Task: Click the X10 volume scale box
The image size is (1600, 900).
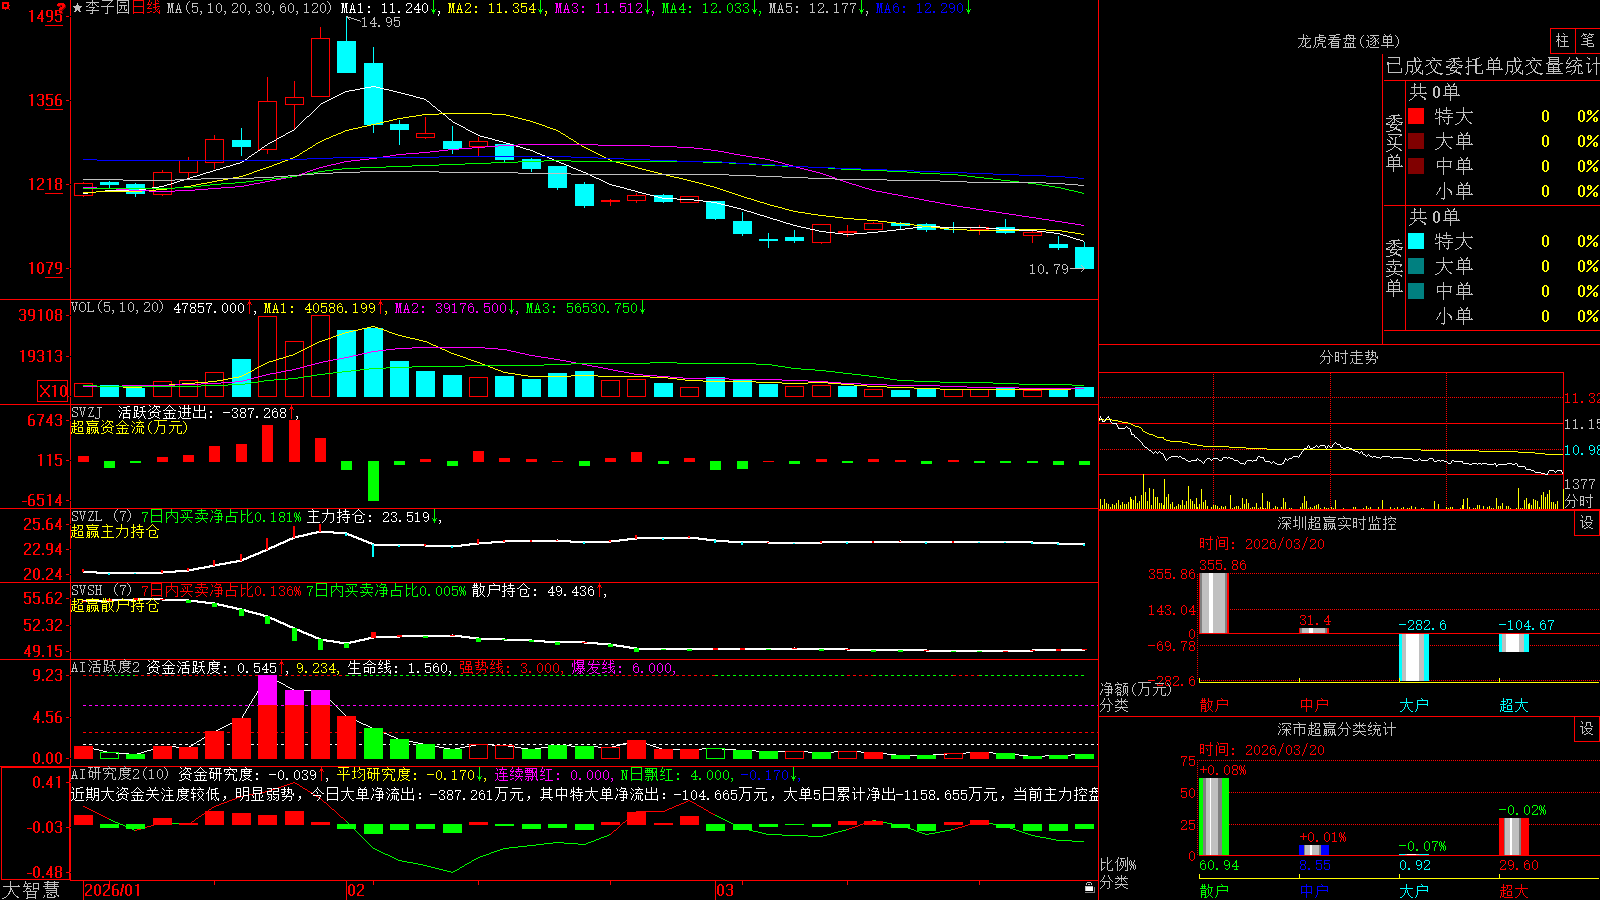Action: (x=53, y=391)
